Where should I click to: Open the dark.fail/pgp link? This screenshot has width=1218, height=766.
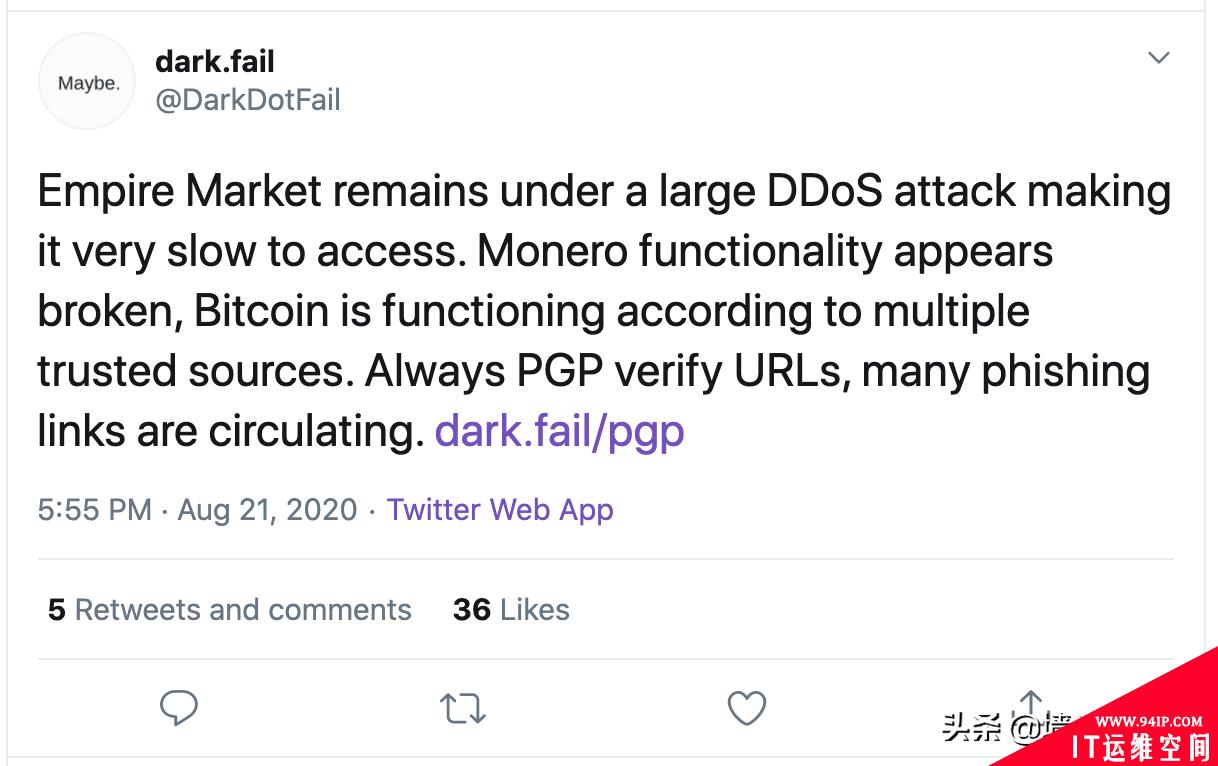(560, 432)
